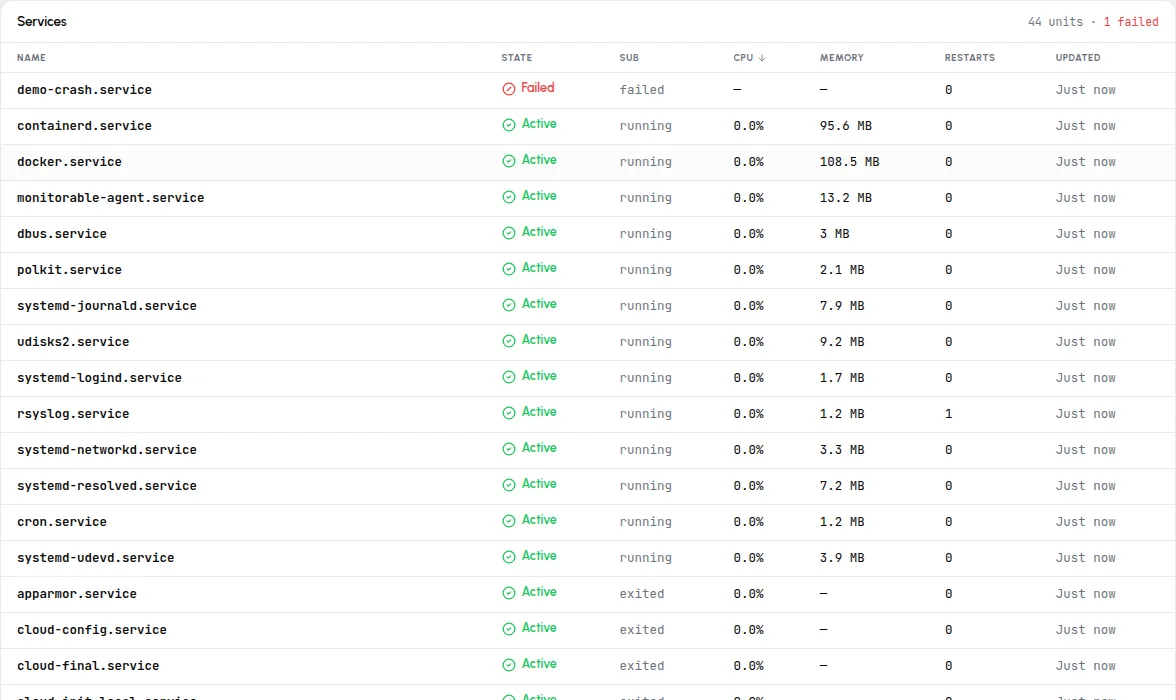Screen dimensions: 1176x700
Task: Click the Active check icon for docker.service
Action: coord(508,161)
